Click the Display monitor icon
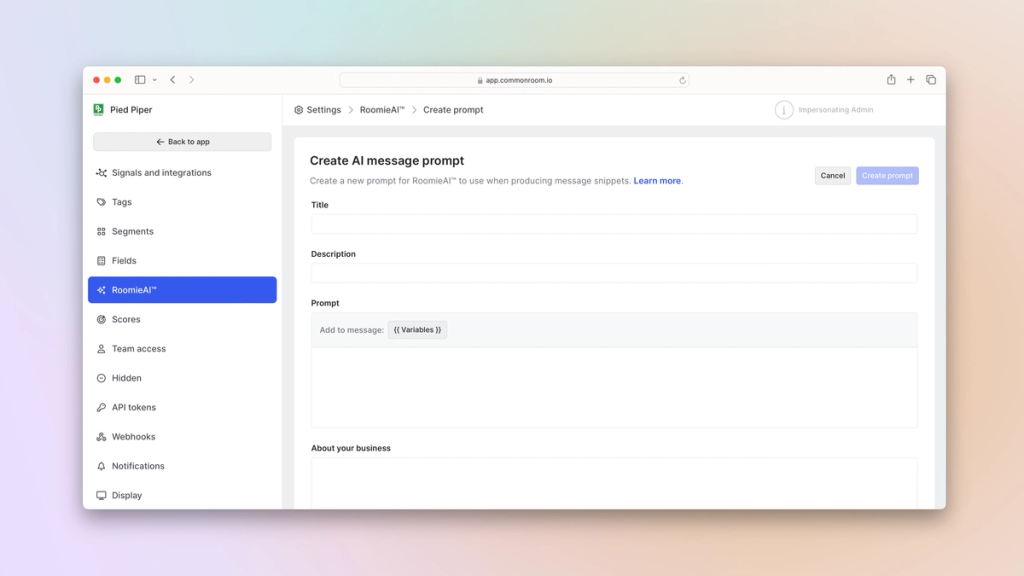 click(101, 496)
